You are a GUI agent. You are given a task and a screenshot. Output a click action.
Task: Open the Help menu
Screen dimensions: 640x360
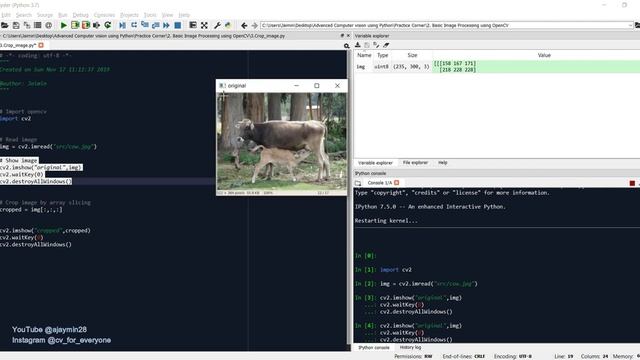tap(184, 15)
